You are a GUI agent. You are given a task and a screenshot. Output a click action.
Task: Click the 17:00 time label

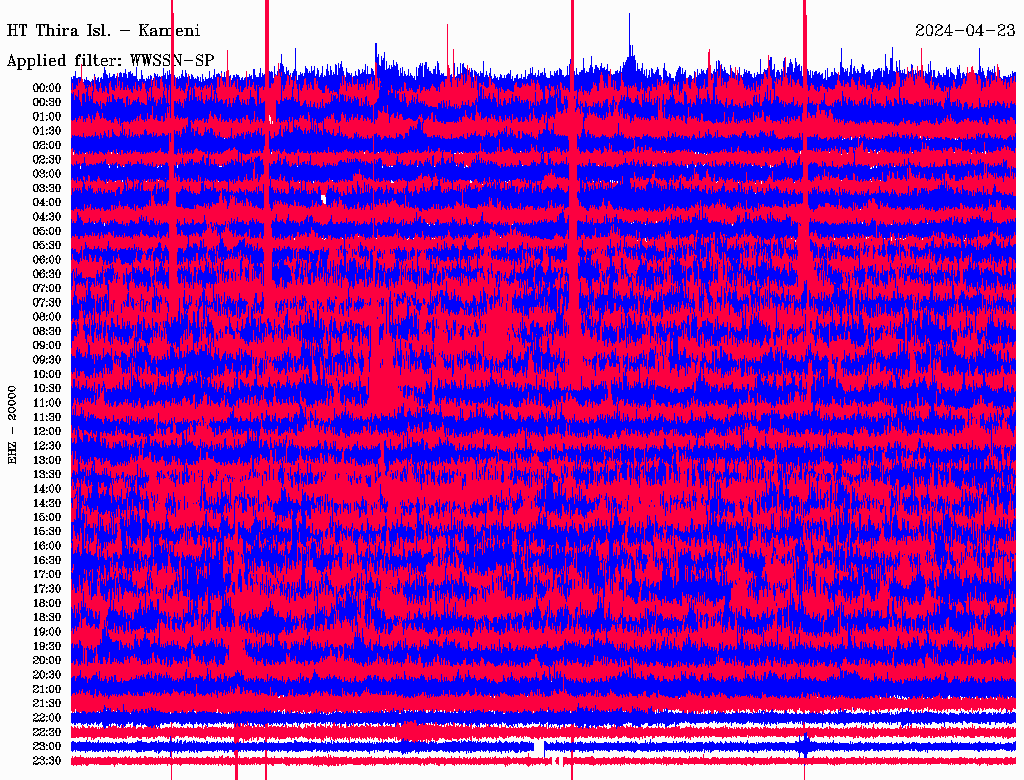click(47, 575)
